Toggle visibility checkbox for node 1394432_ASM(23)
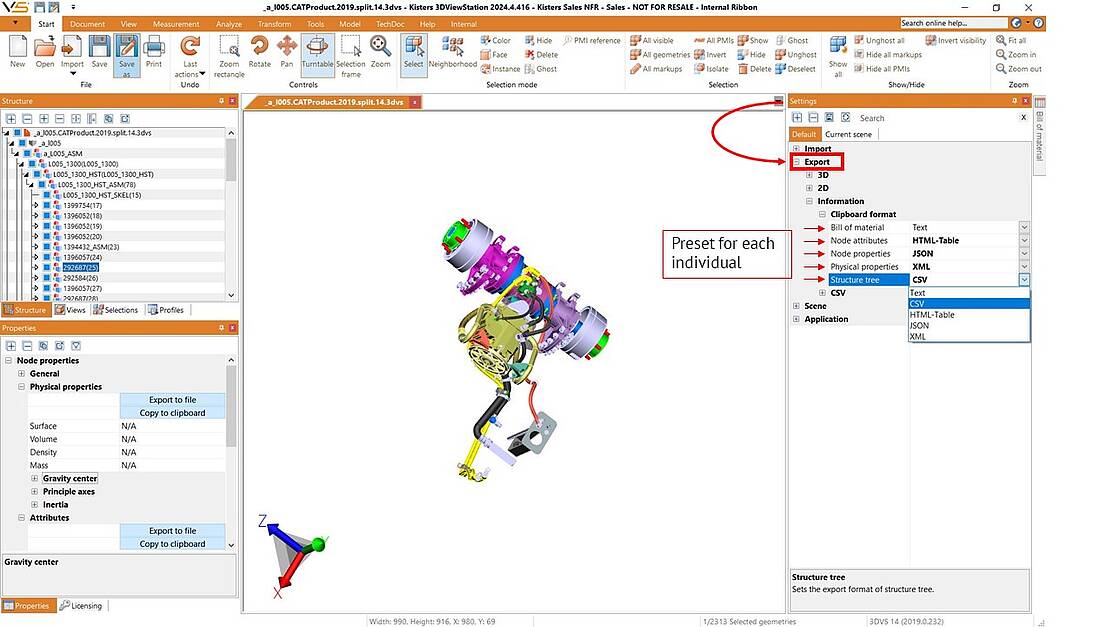 46,247
